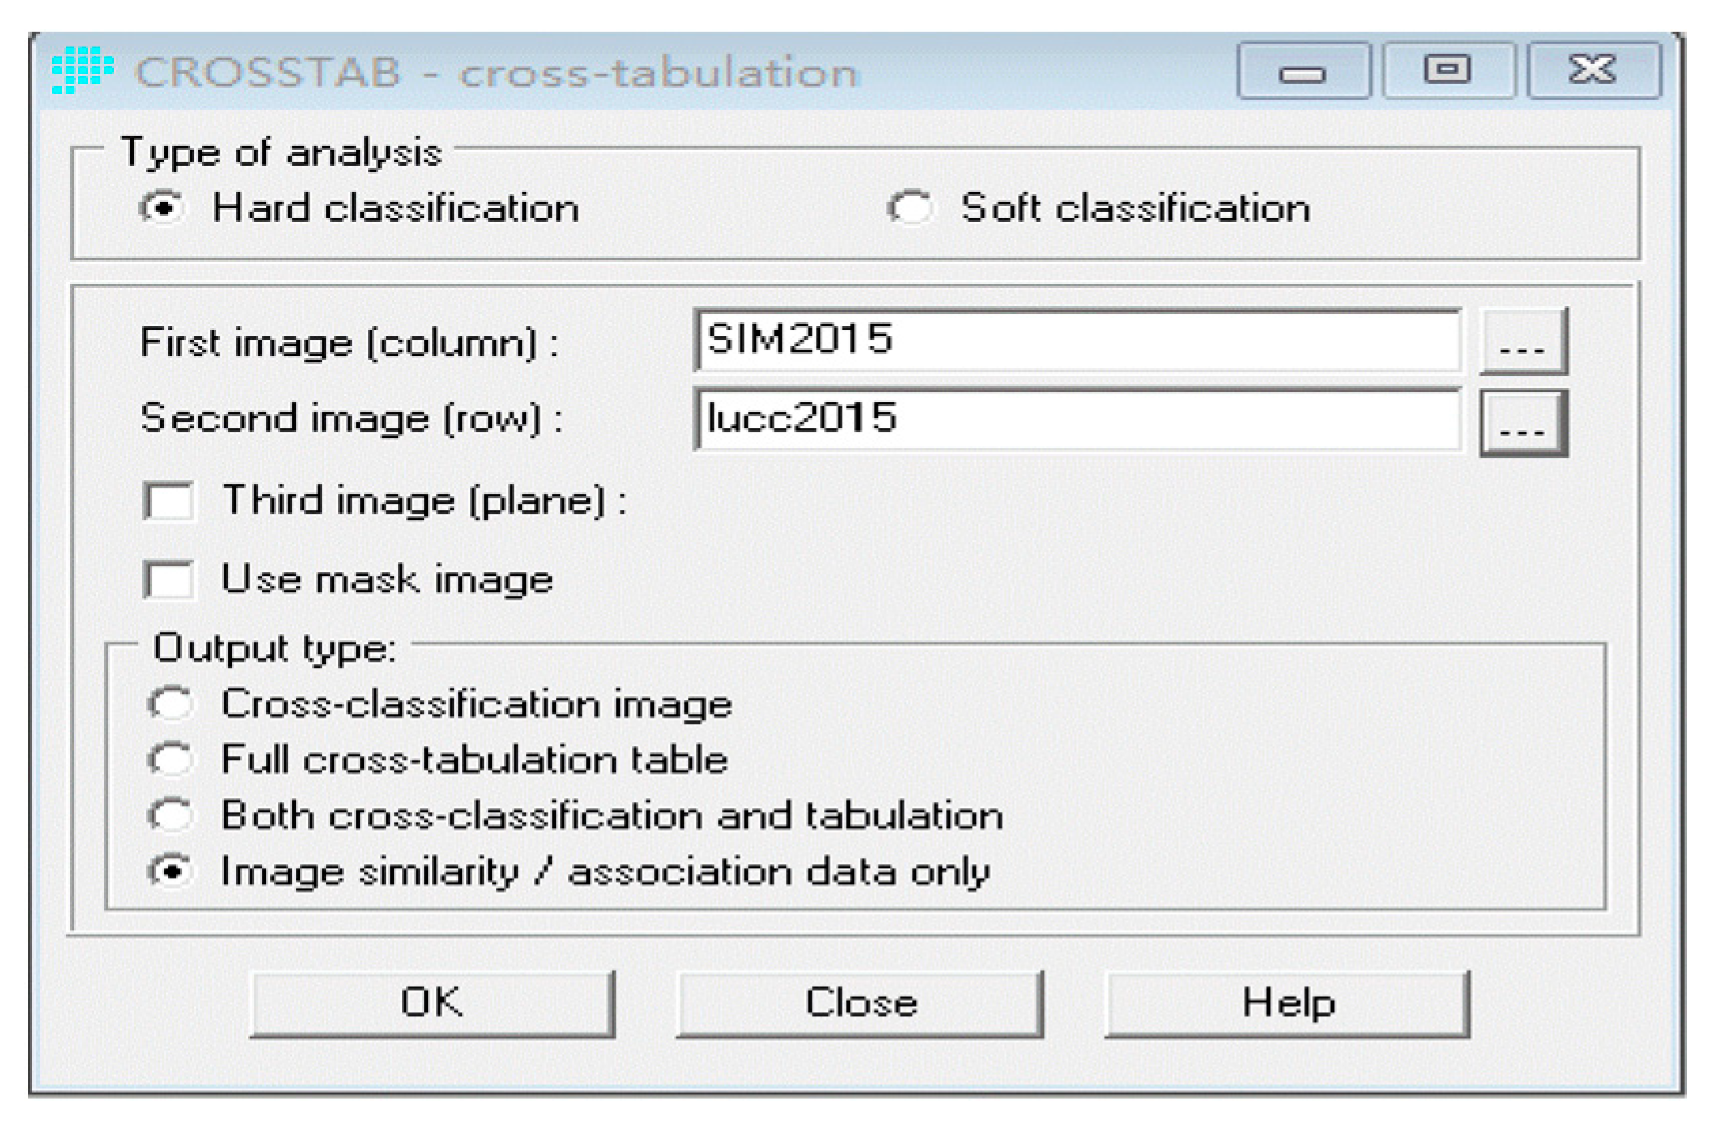Image resolution: width=1717 pixels, height=1128 pixels.
Task: Close the dialog using the title bar X
Action: click(x=1592, y=70)
